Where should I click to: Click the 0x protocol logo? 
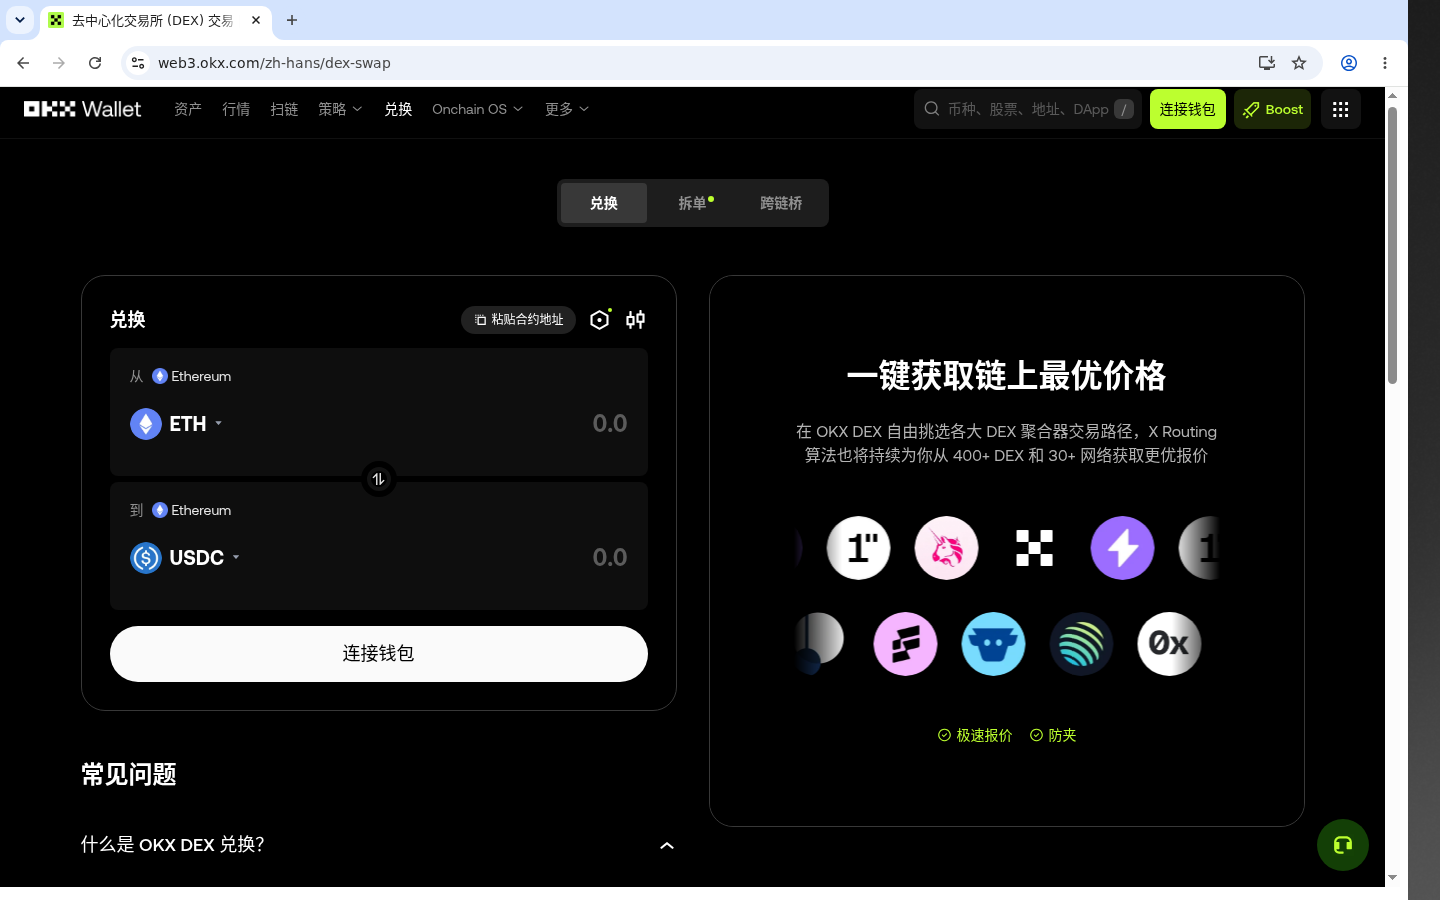click(x=1169, y=644)
